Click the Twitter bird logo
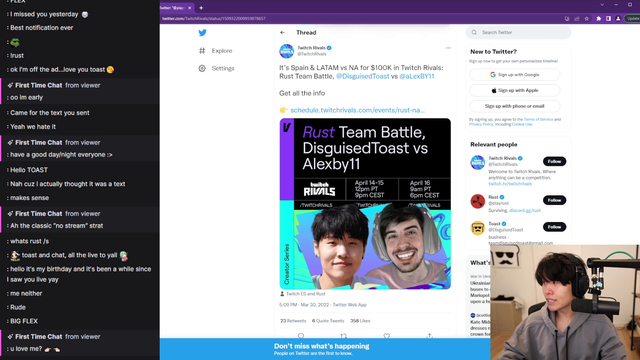640x360 pixels. tap(202, 33)
